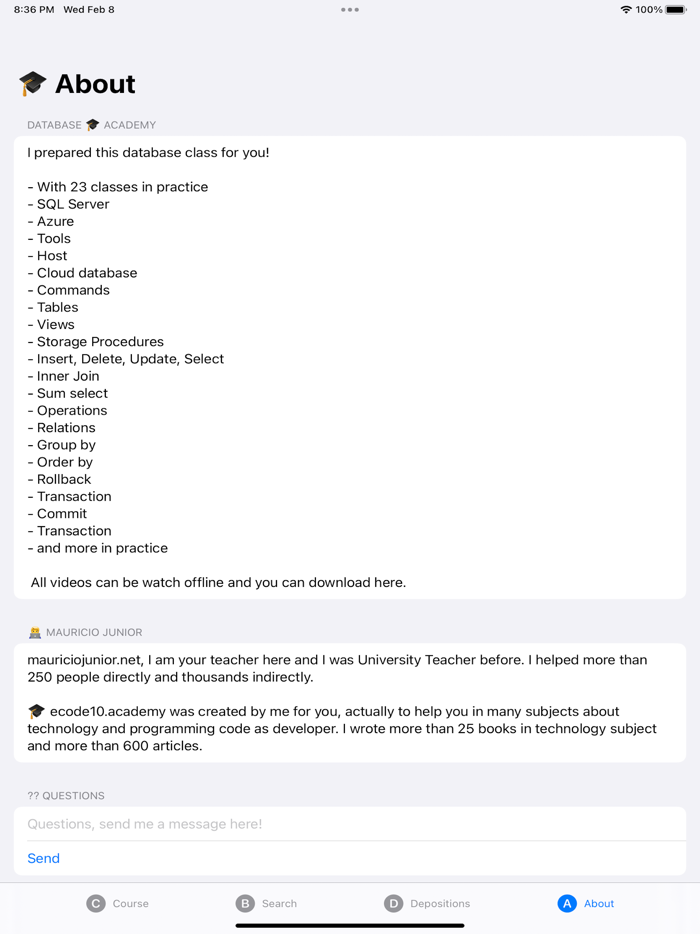700x934 pixels.
Task: Tap the D circle icon for Depositions
Action: coord(394,903)
